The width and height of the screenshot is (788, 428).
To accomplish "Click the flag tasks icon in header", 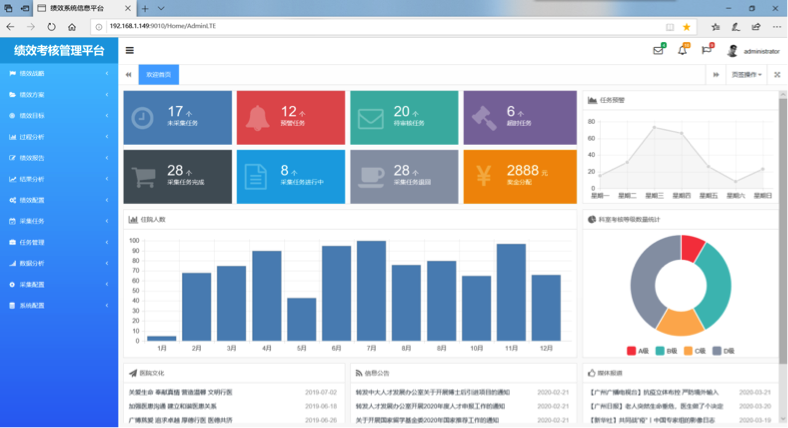I will click(707, 50).
